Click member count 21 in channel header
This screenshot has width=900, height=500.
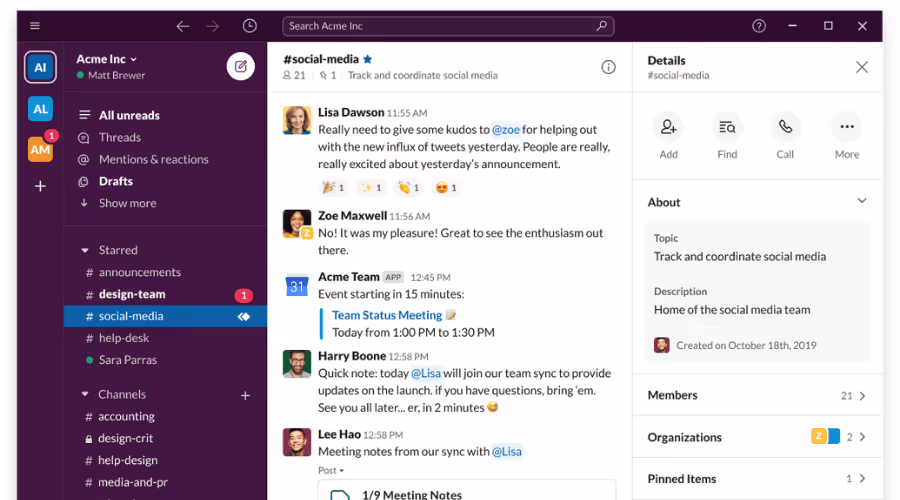click(294, 75)
